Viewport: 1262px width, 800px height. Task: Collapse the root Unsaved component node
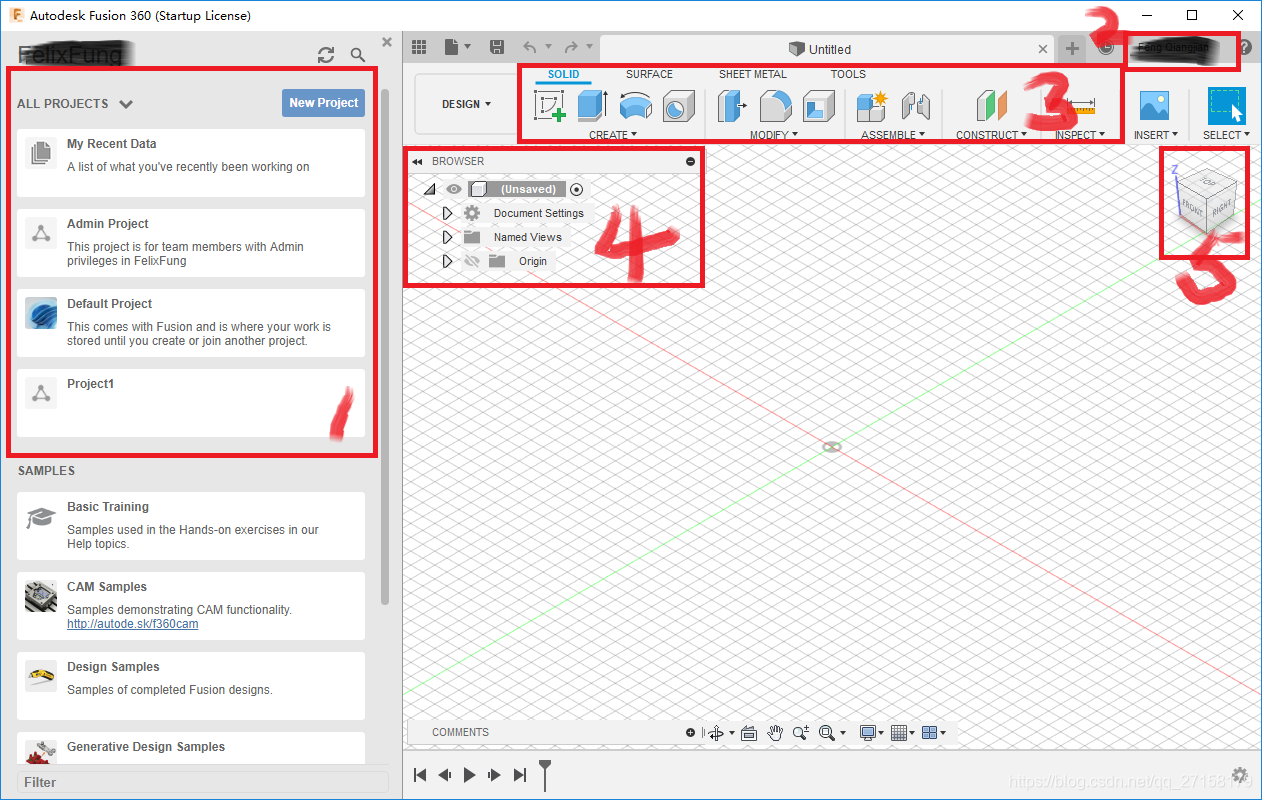[429, 189]
